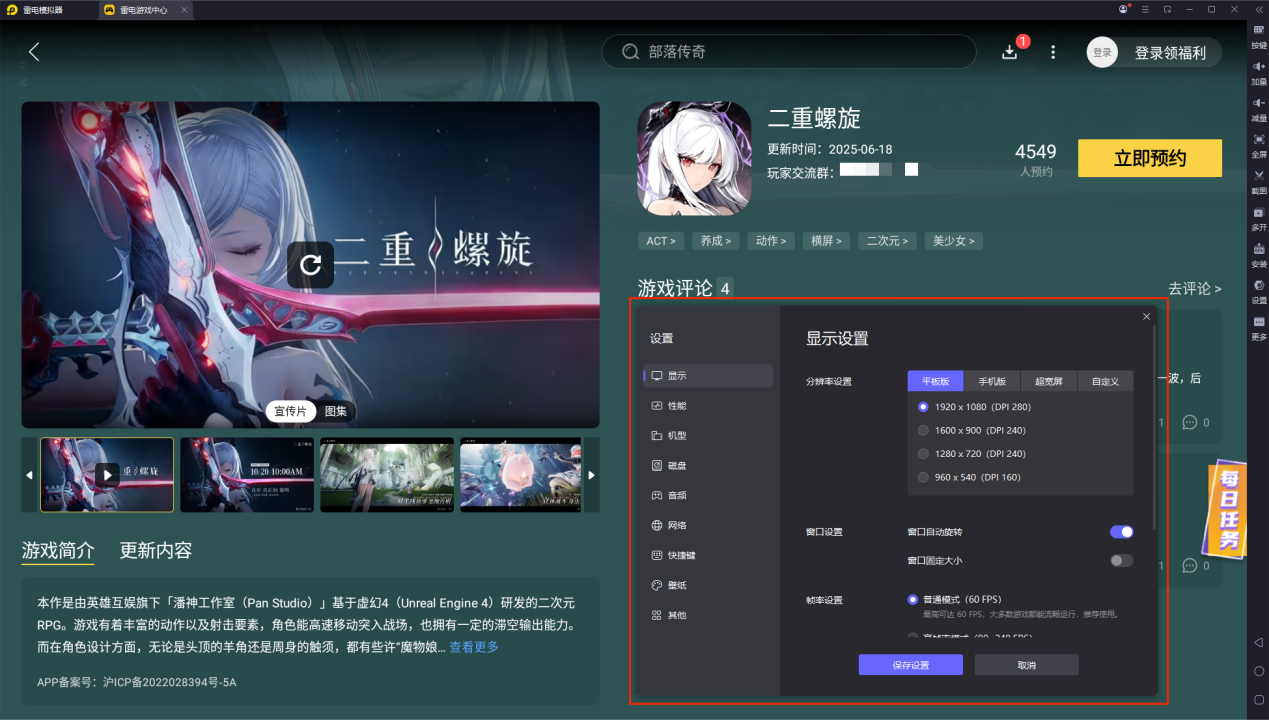Open 网络 settings in the sidebar
Image resolution: width=1269 pixels, height=720 pixels.
click(x=708, y=525)
